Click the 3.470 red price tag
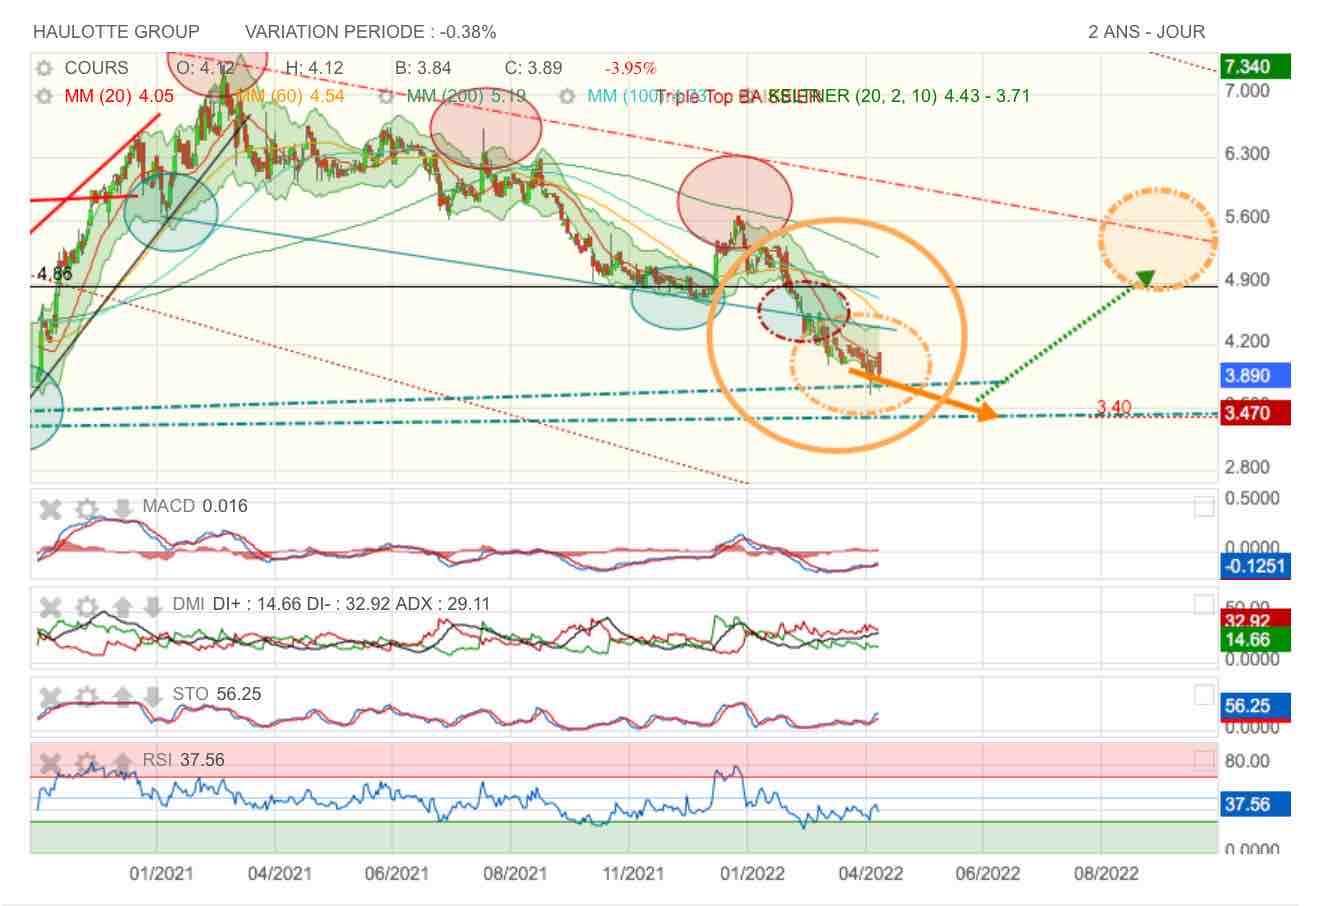 pyautogui.click(x=1255, y=413)
